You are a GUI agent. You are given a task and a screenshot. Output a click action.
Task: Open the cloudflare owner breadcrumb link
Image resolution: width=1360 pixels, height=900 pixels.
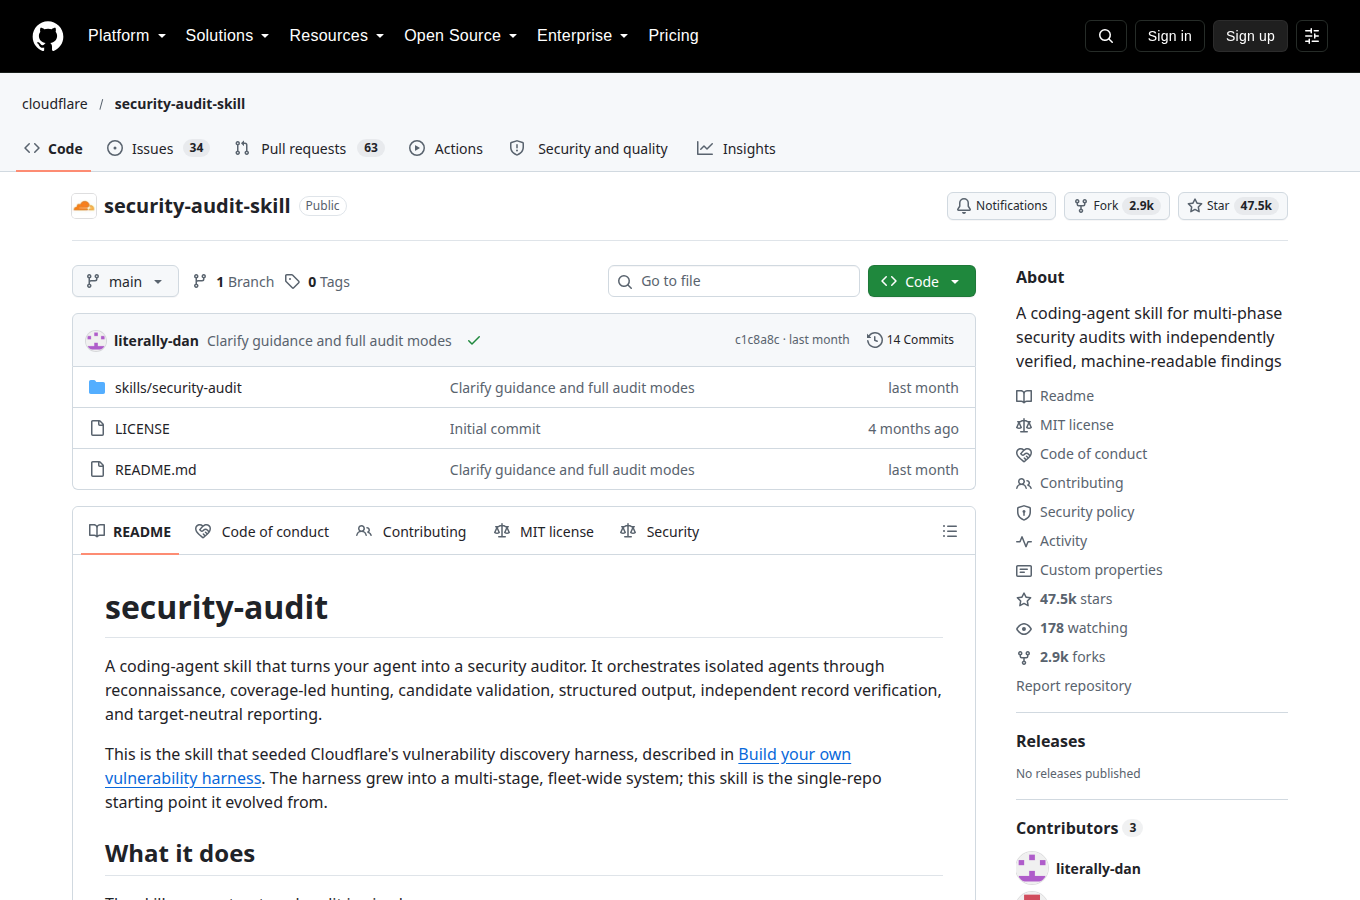click(x=55, y=104)
